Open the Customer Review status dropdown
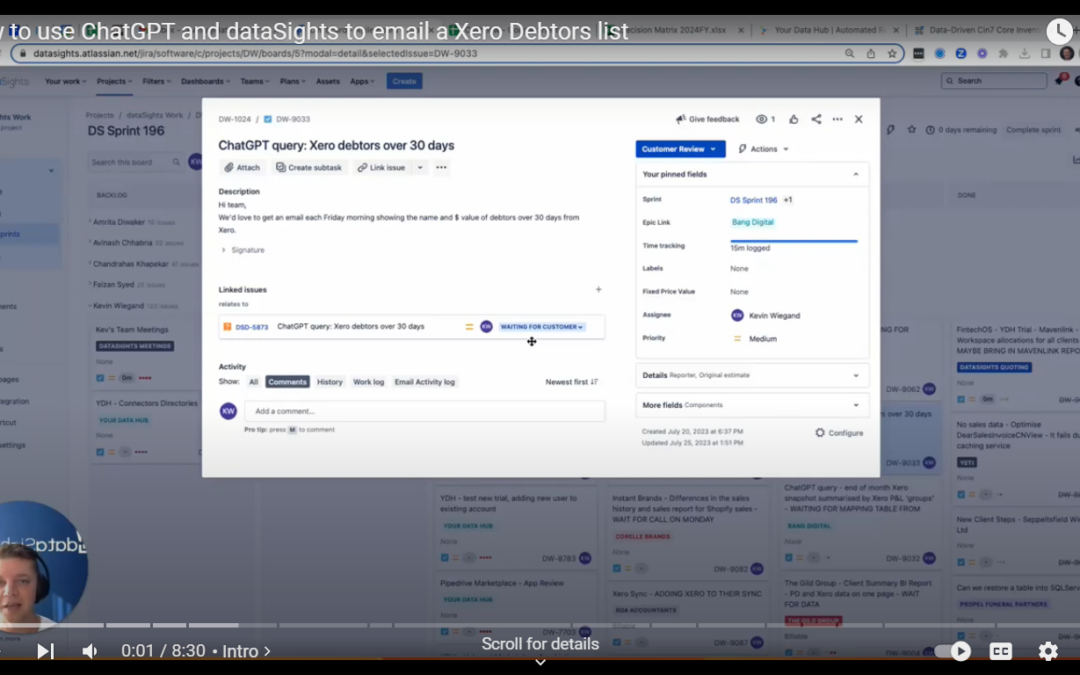This screenshot has width=1080, height=675. pyautogui.click(x=680, y=149)
